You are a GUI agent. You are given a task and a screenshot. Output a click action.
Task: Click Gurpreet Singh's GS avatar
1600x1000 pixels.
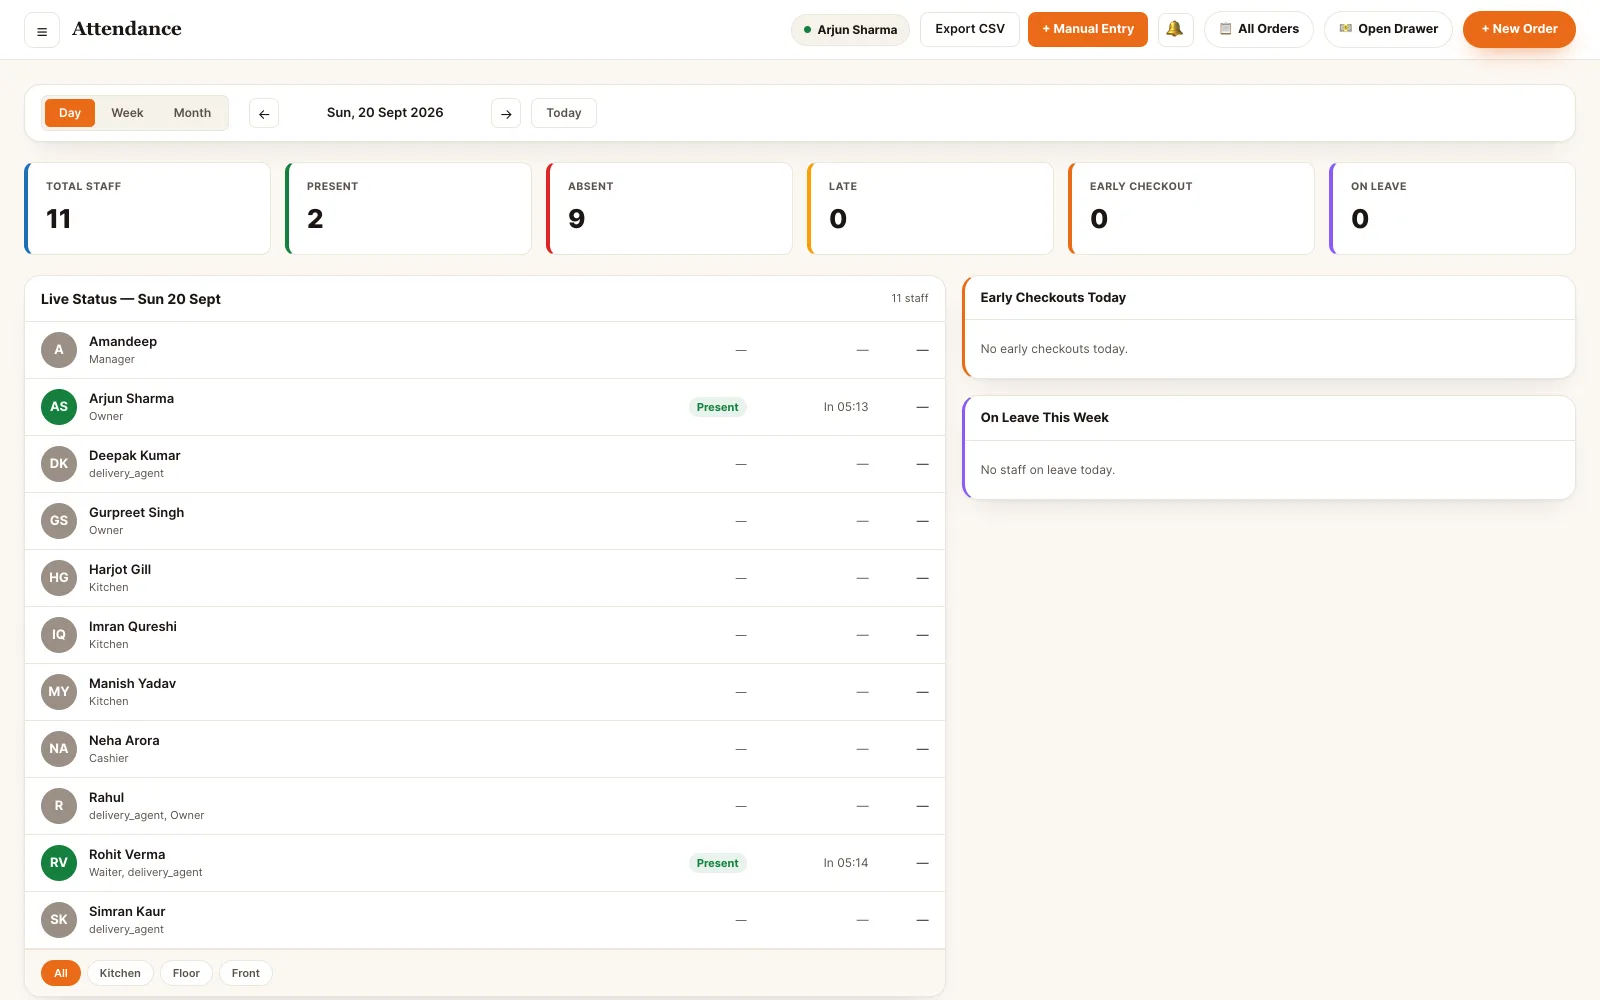(x=59, y=521)
